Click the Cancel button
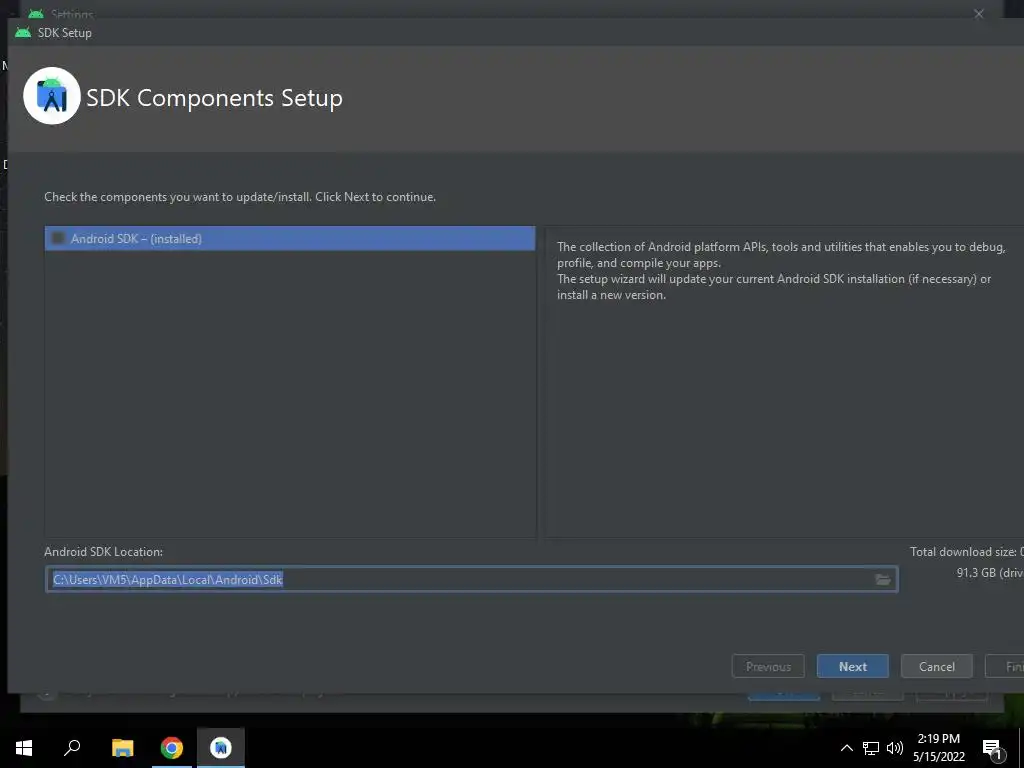 click(936, 666)
